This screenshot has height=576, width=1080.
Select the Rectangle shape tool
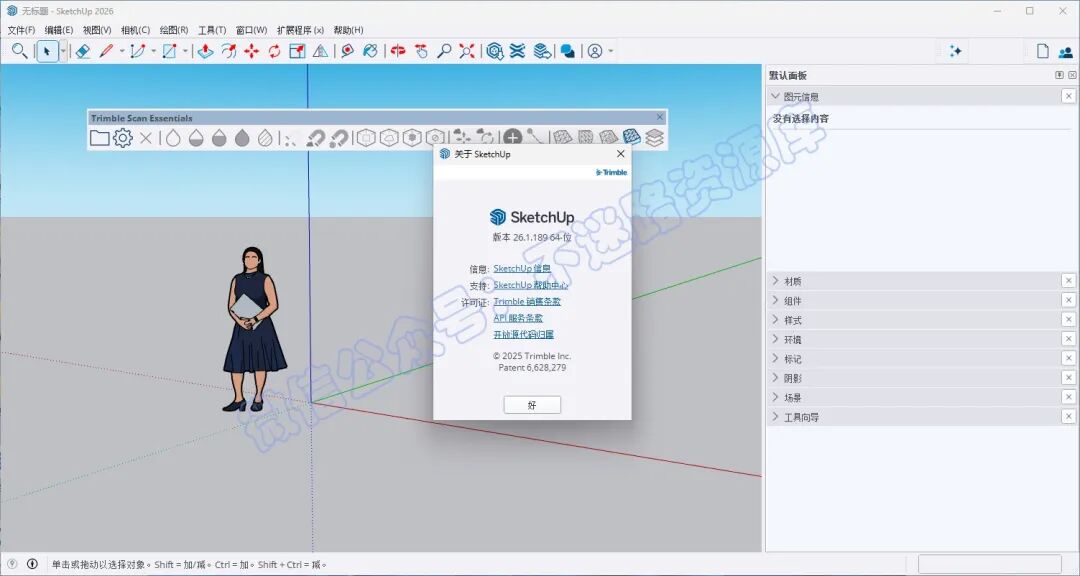tap(169, 51)
